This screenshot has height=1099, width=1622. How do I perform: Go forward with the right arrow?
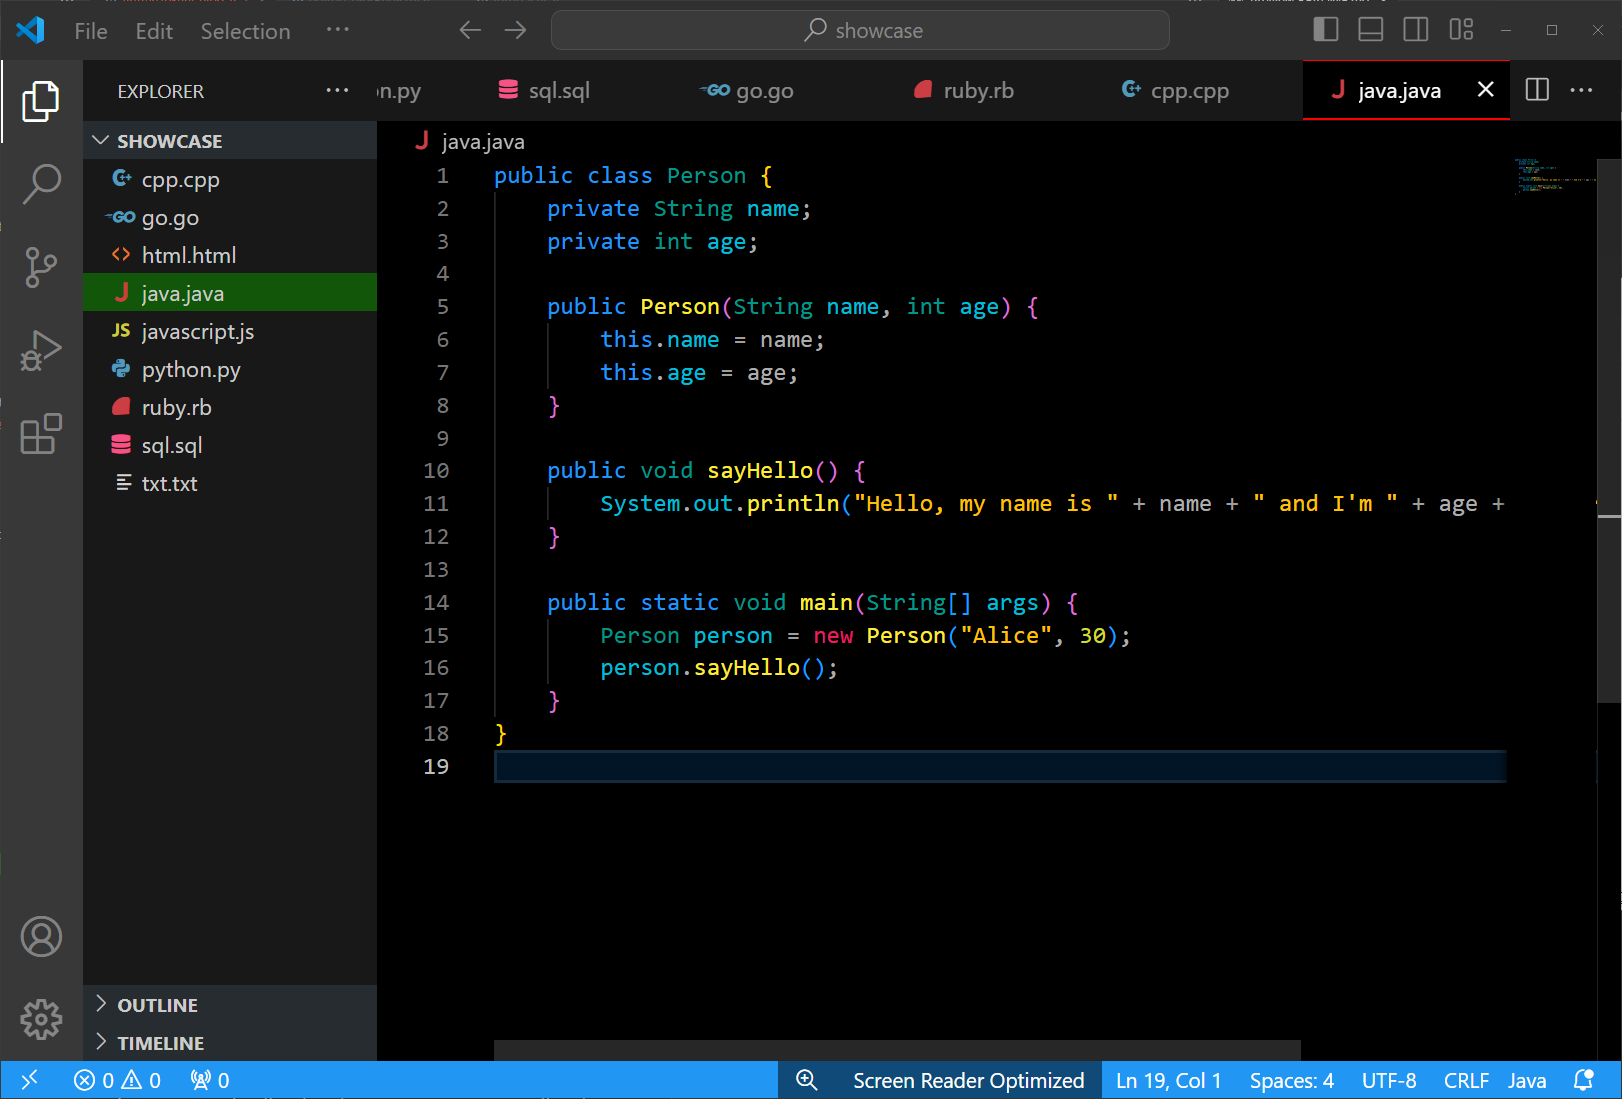(x=515, y=30)
